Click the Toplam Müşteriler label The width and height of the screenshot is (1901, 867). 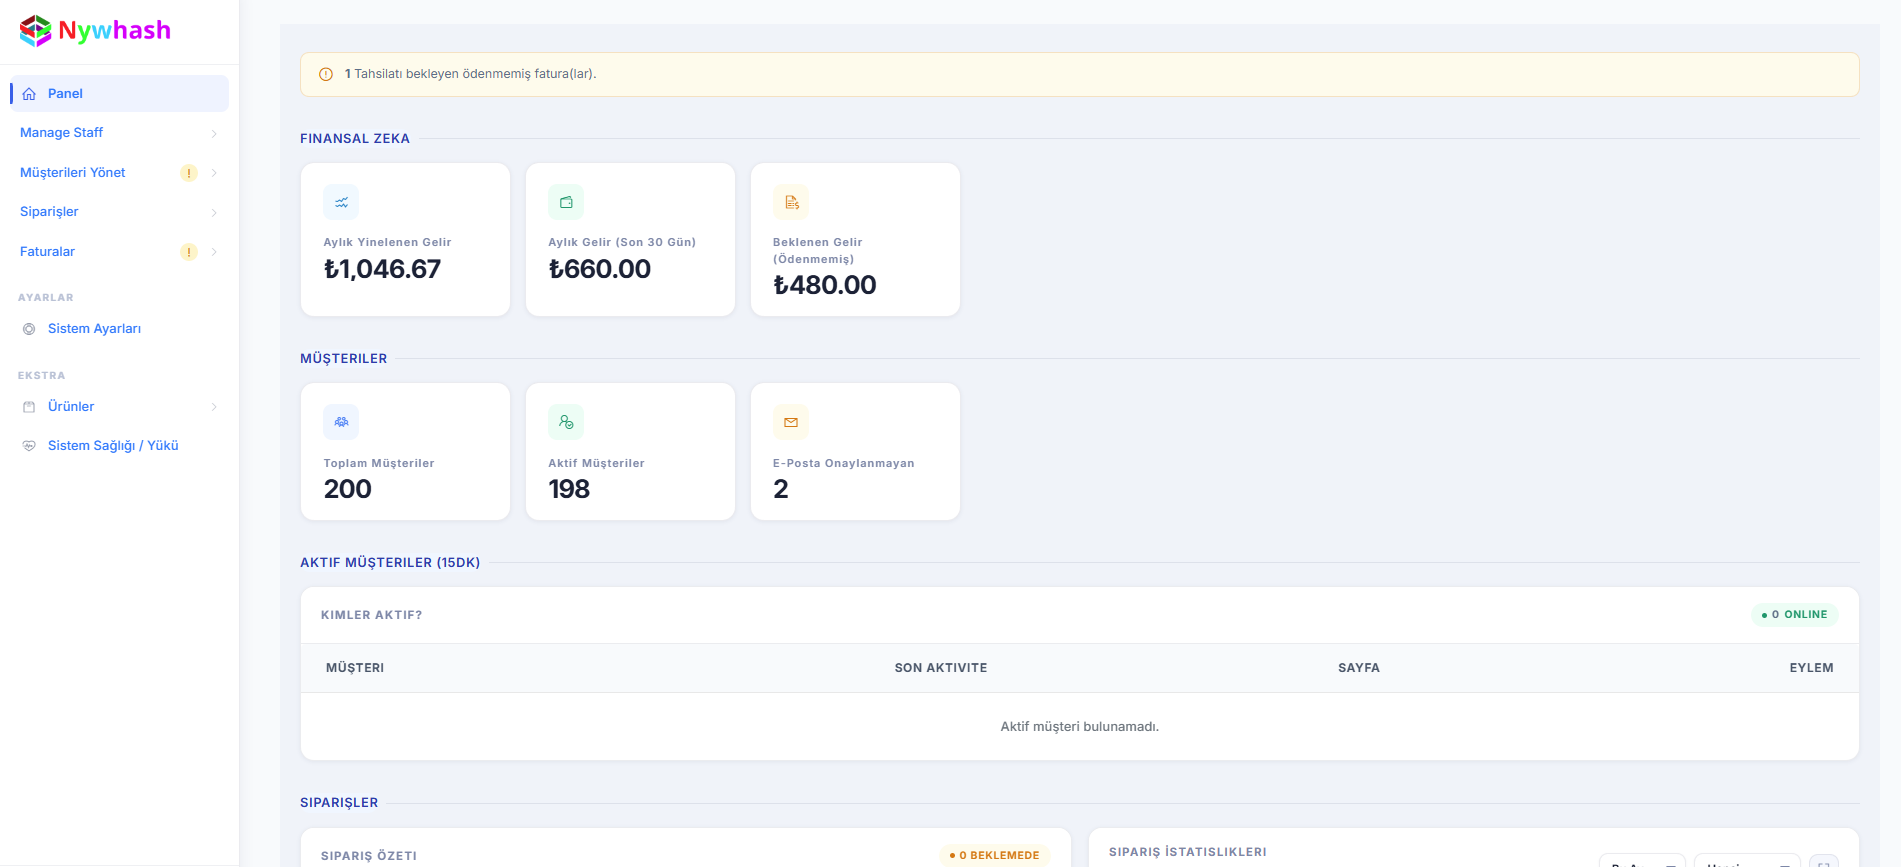coord(379,463)
